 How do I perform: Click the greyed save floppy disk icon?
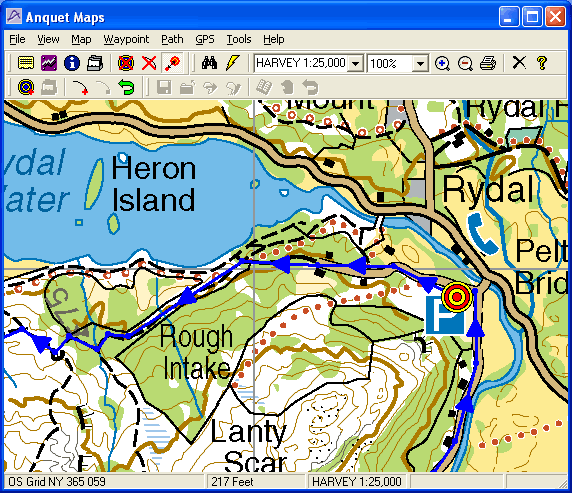coord(164,88)
